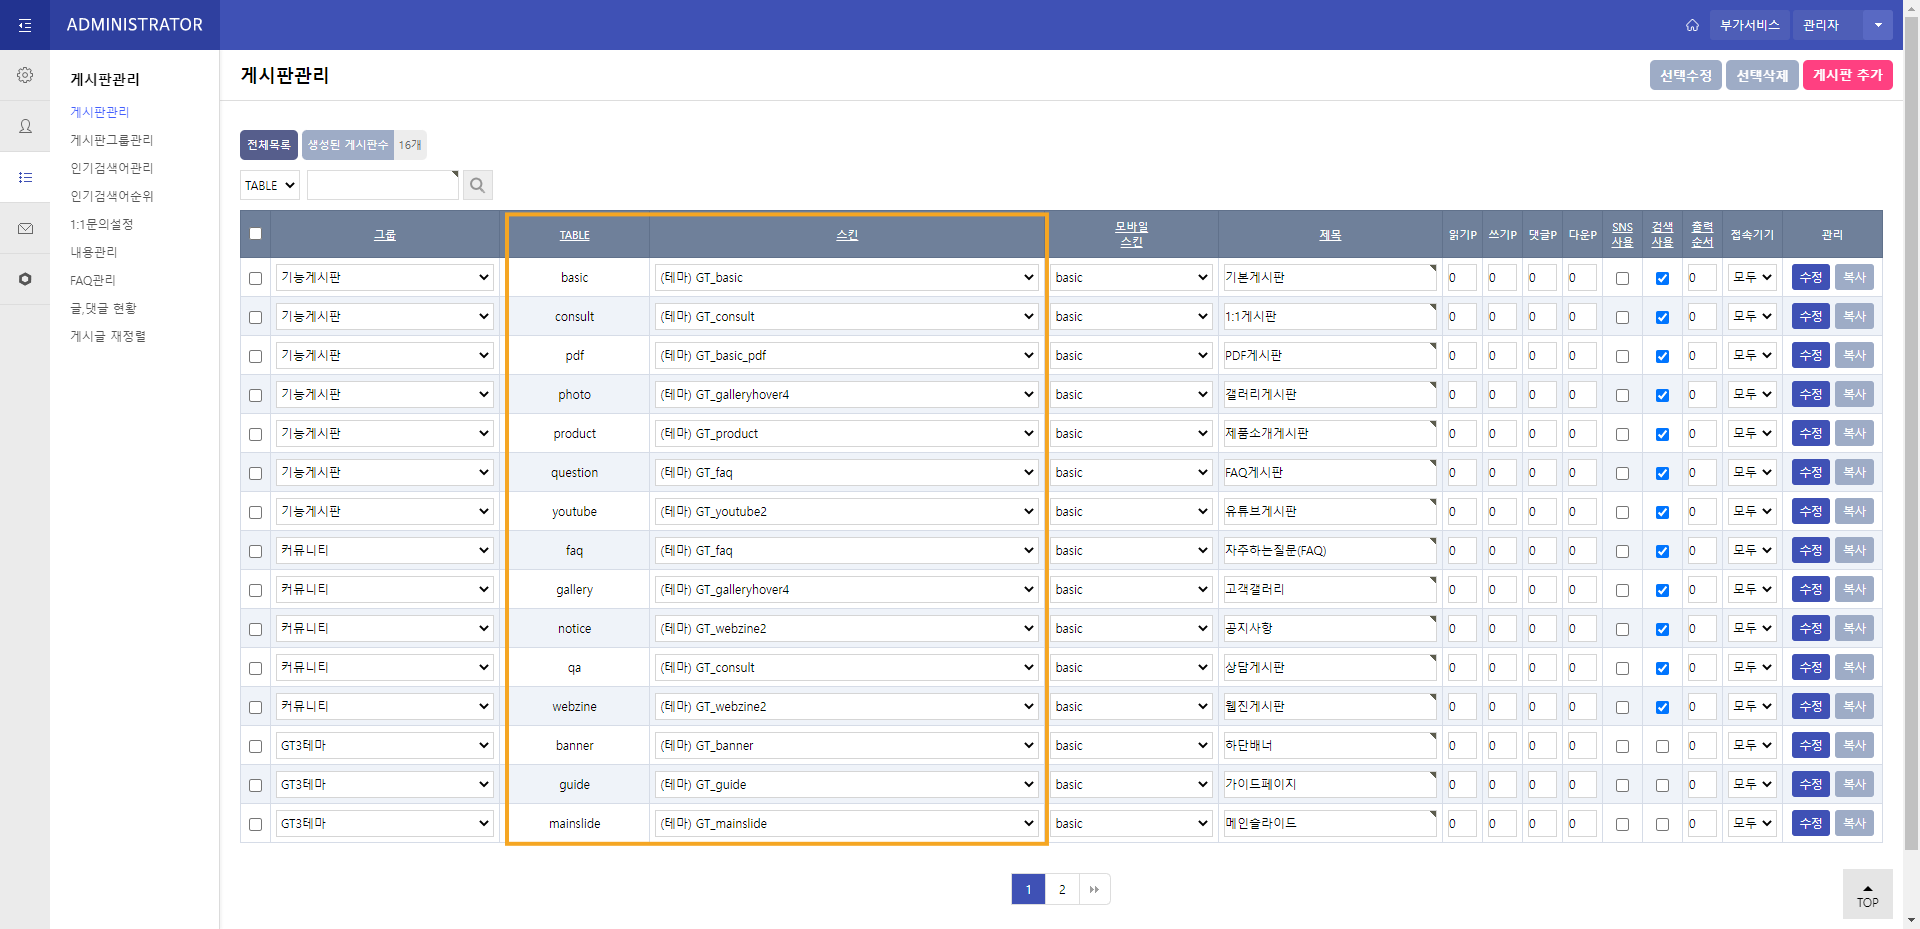Select the basic row checkbox
This screenshot has height=929, width=1920.
[255, 278]
